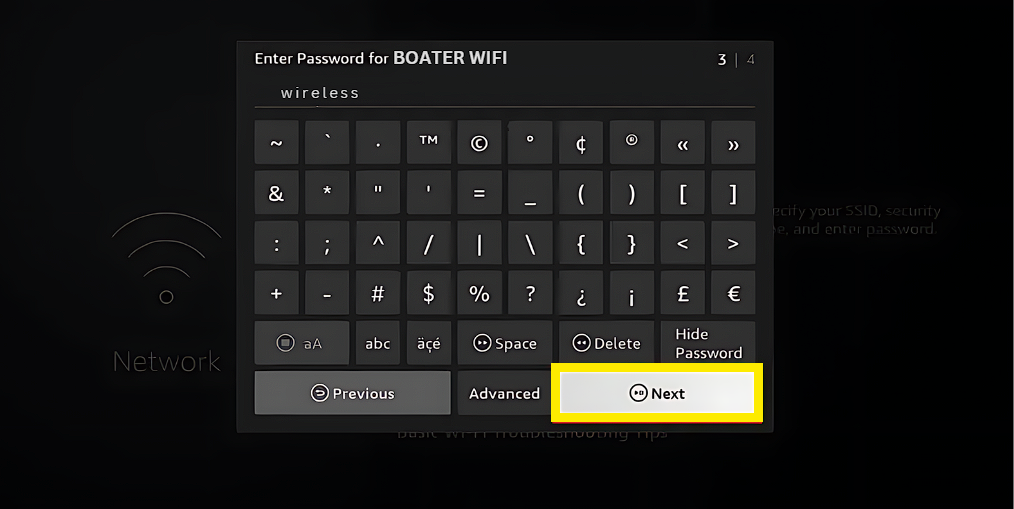Open Advanced network options
The height and width of the screenshot is (509, 1014).
point(504,393)
